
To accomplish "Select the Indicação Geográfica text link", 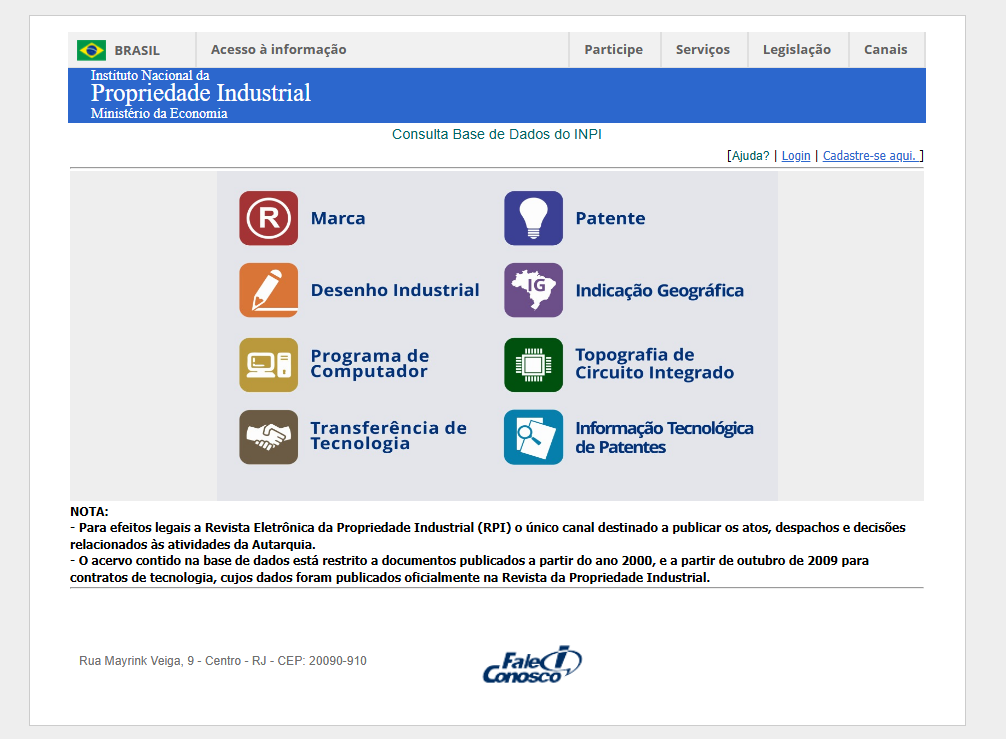I will [x=660, y=291].
